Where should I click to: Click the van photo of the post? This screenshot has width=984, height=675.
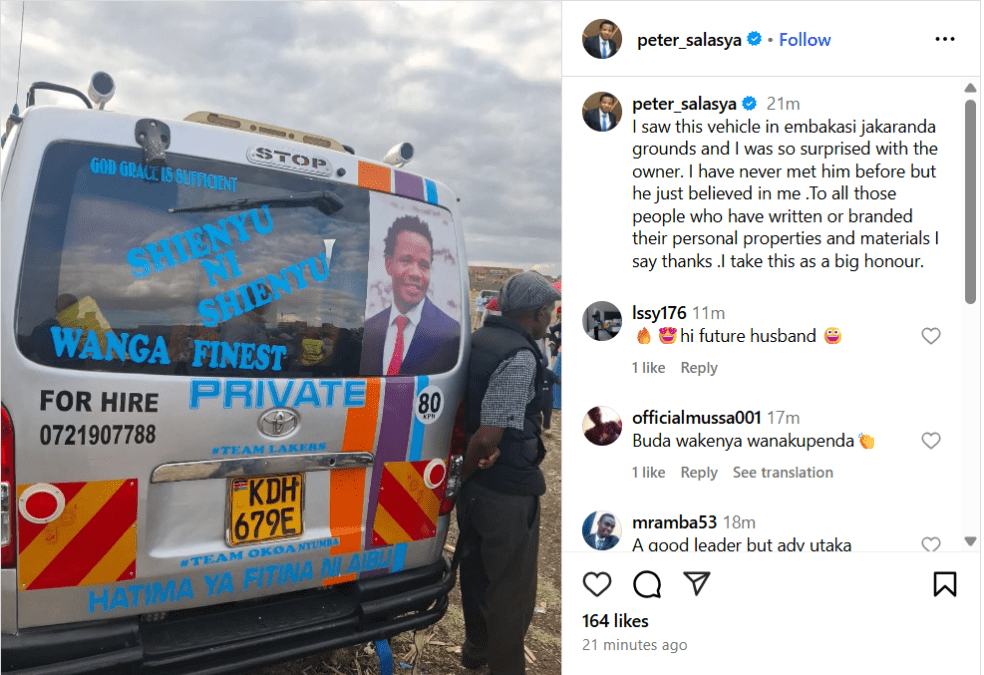pyautogui.click(x=281, y=338)
